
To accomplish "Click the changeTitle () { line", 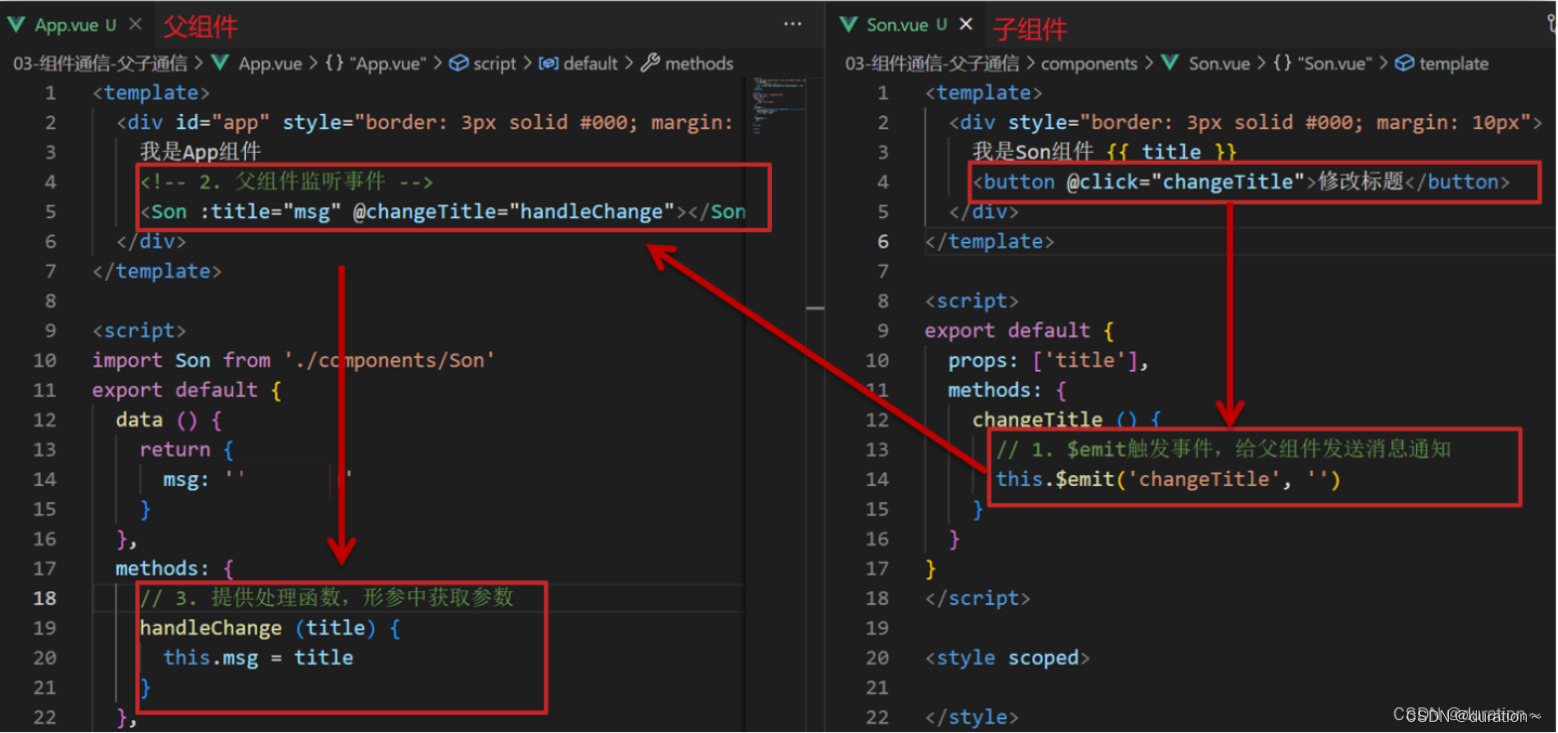I will 1067,420.
